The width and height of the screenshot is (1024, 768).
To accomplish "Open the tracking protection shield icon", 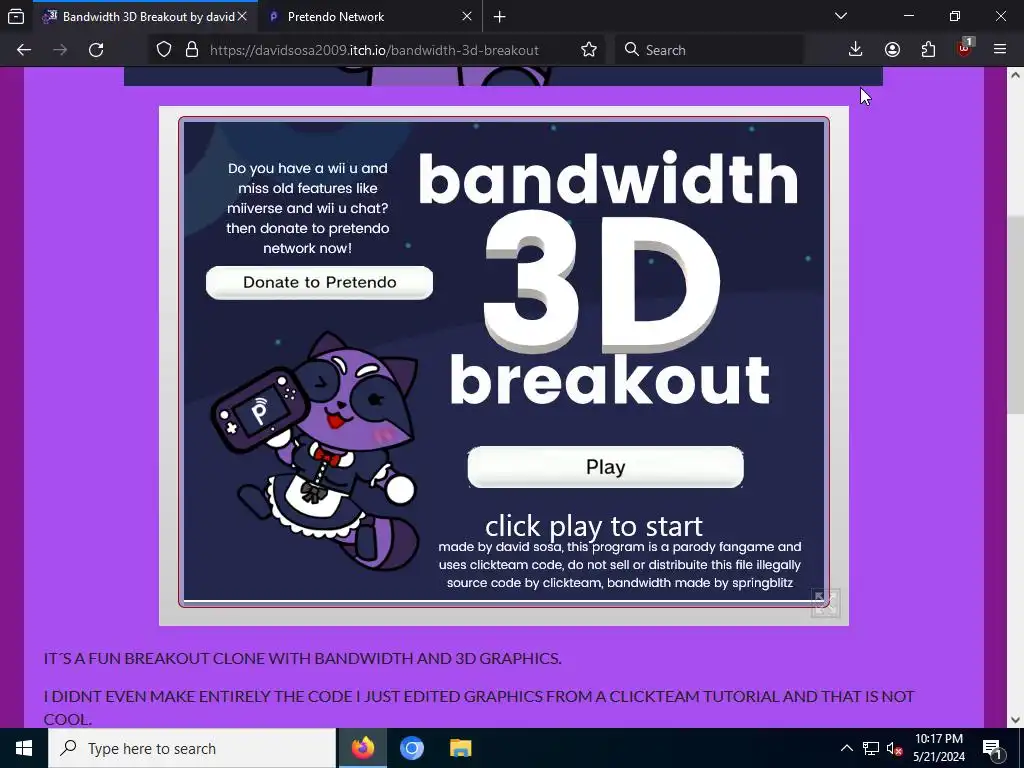I will (164, 50).
